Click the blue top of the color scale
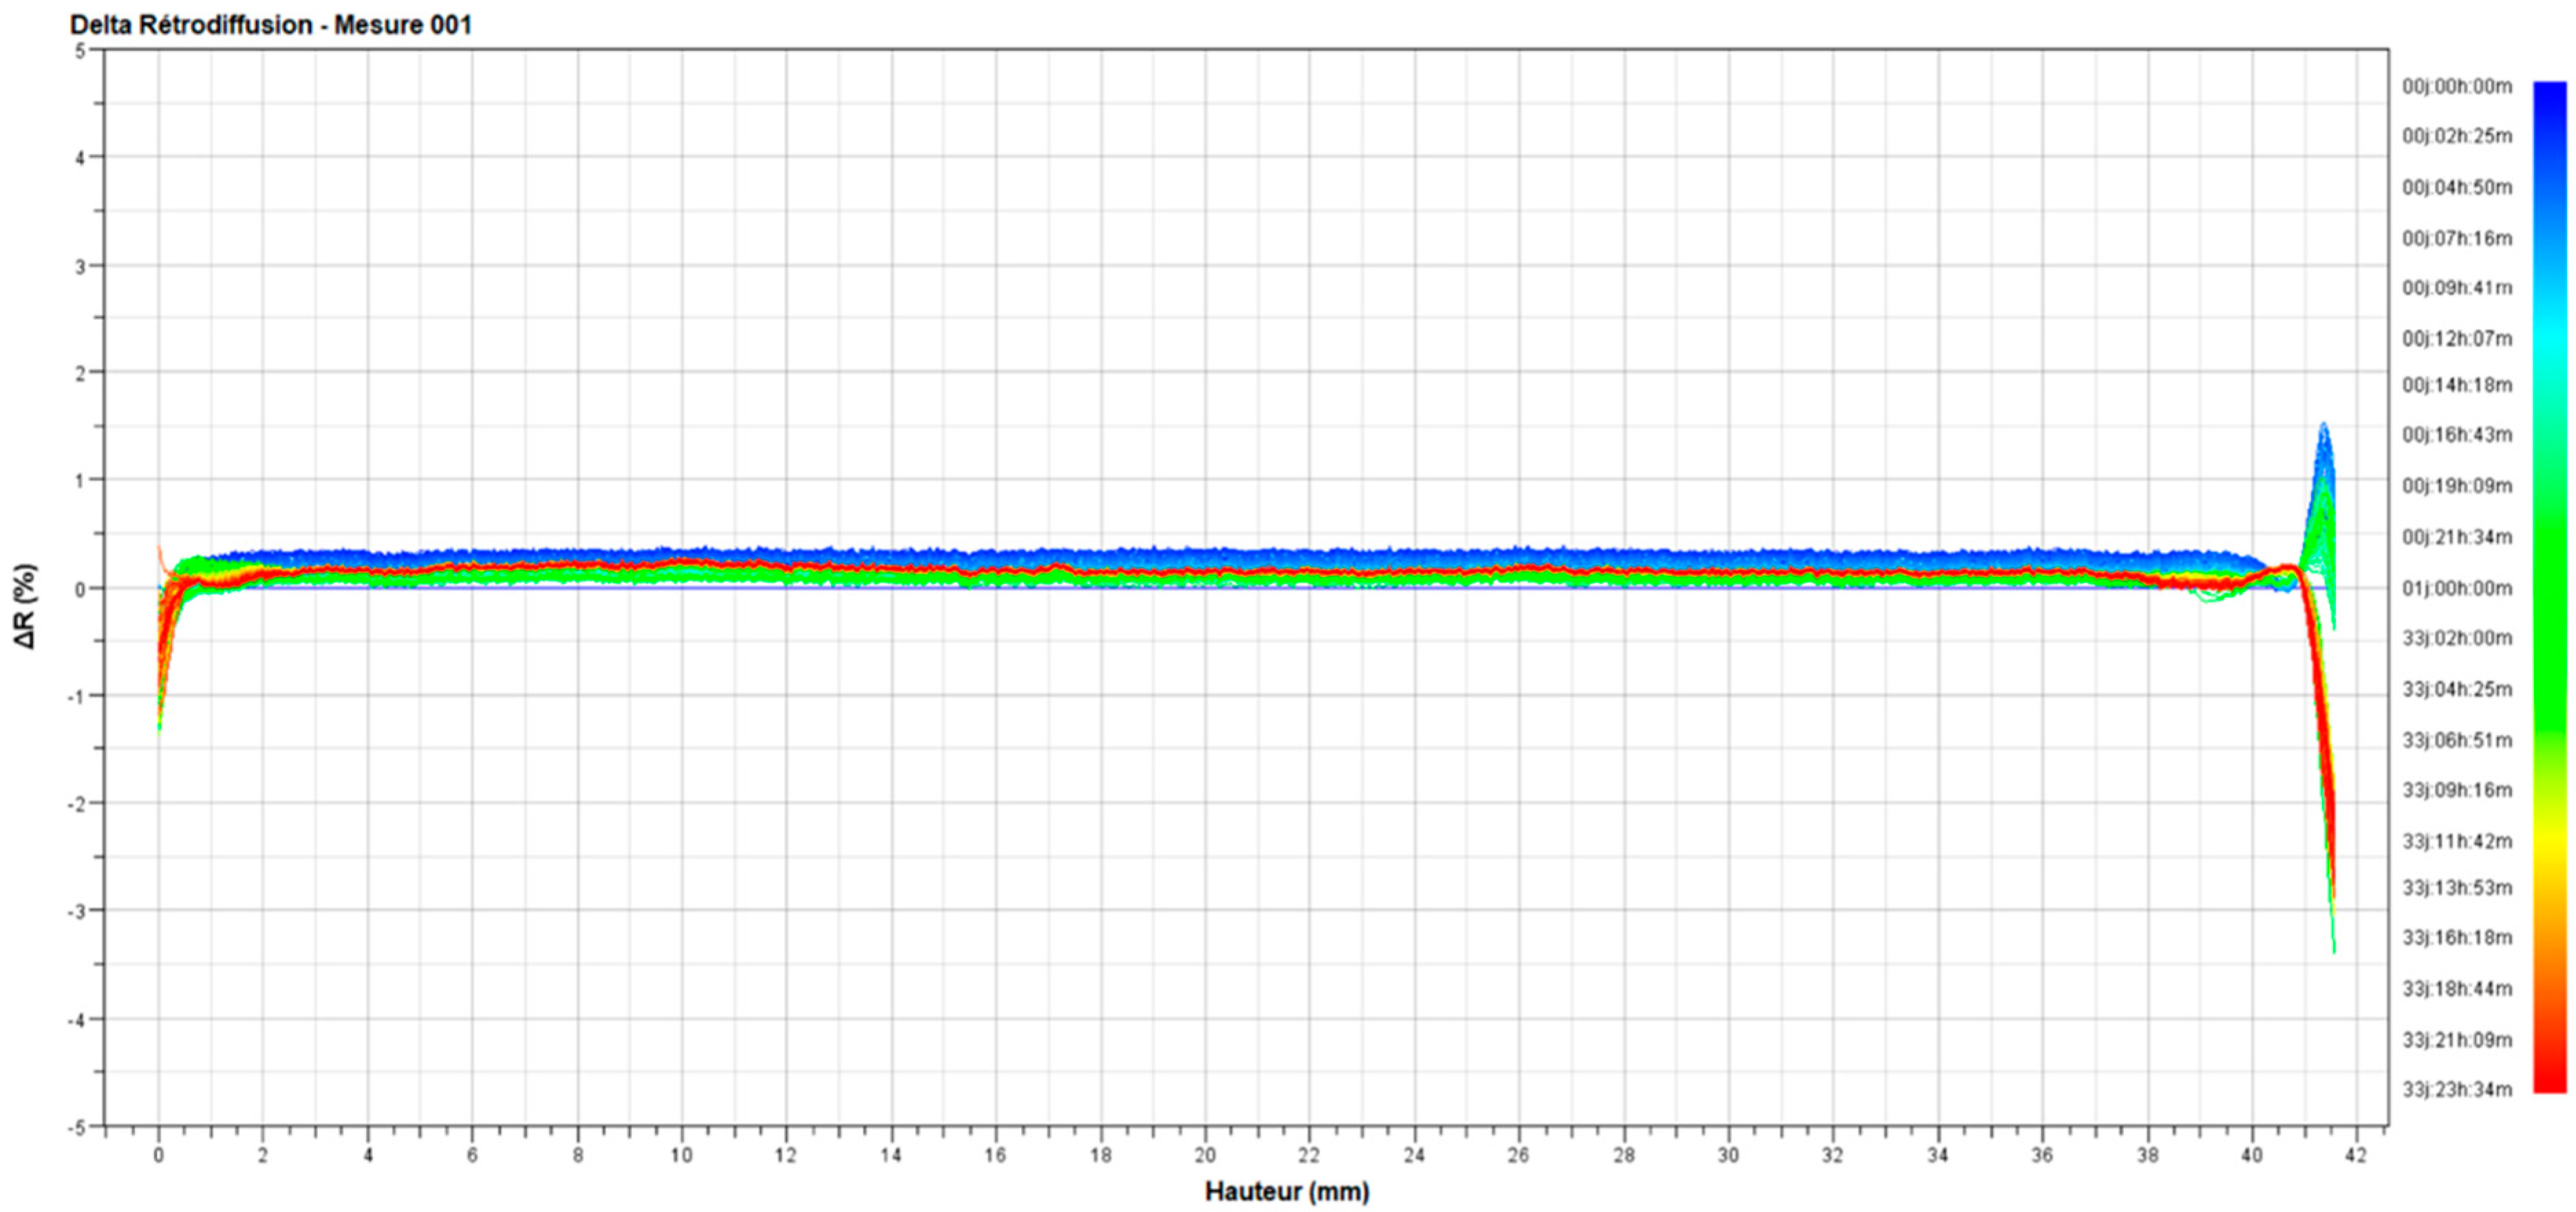Viewport: 2576px width, 1212px height. tap(2549, 92)
